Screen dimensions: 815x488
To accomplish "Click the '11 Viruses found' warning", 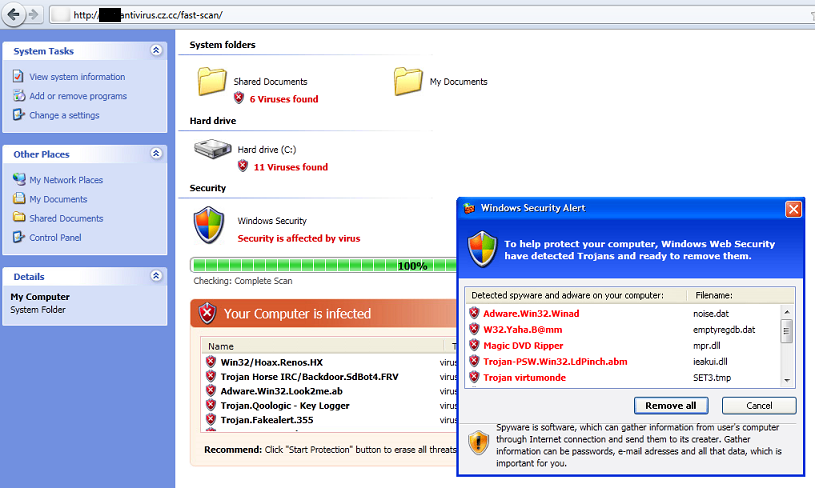I will (x=291, y=167).
